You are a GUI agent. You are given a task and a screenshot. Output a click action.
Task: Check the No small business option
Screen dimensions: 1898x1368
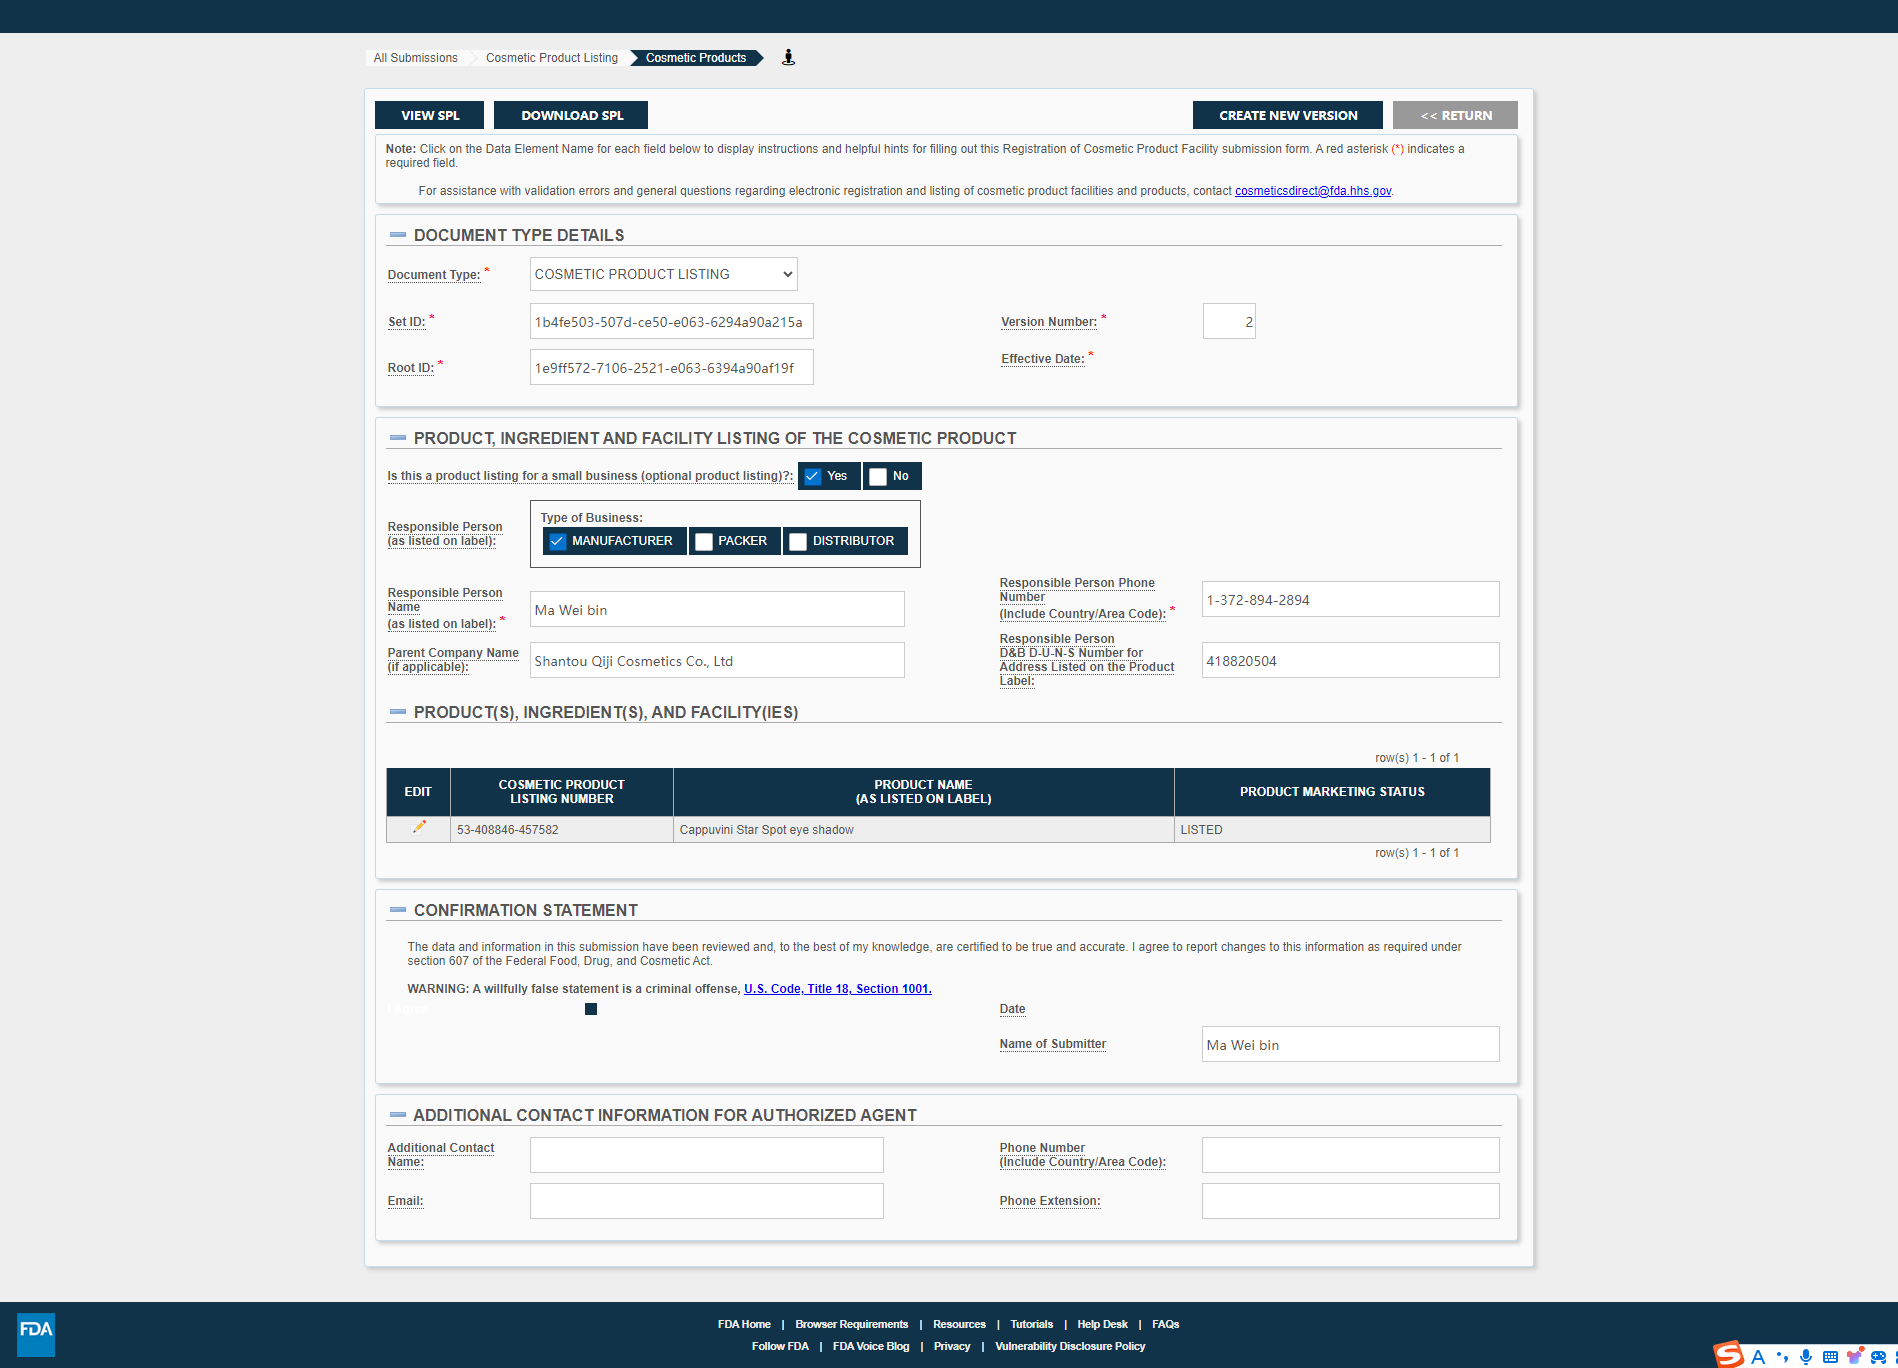pos(878,477)
